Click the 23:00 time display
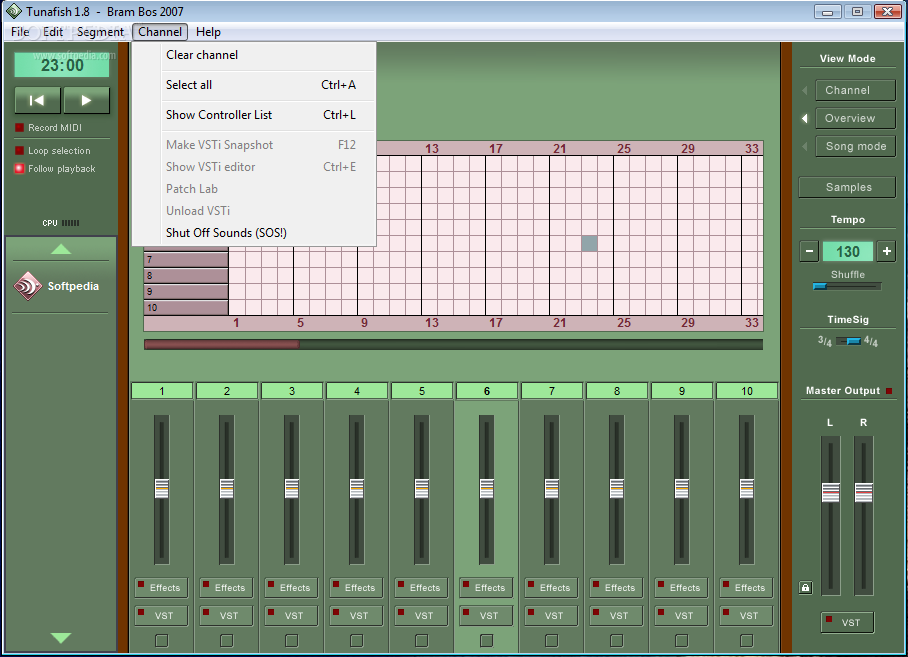908x657 pixels. click(62, 65)
